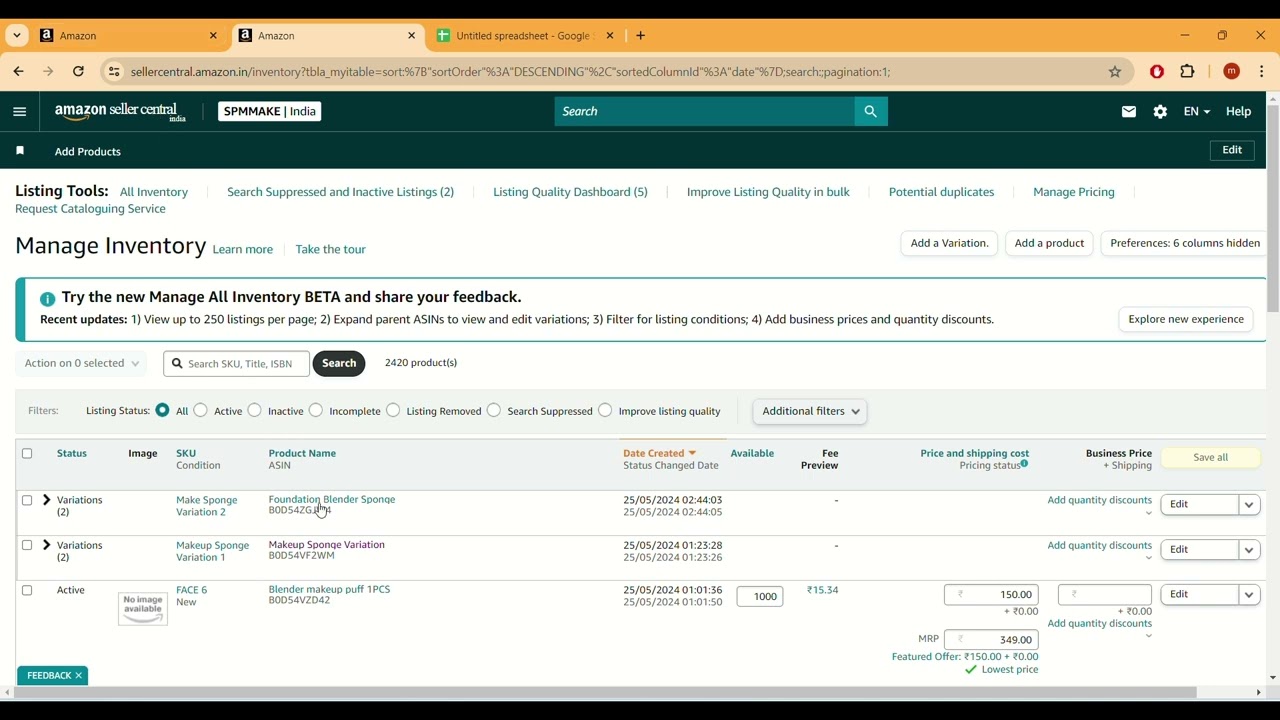Open the tab search dropdown arrow
Screen dimensions: 1280x720
pyautogui.click(x=17, y=36)
